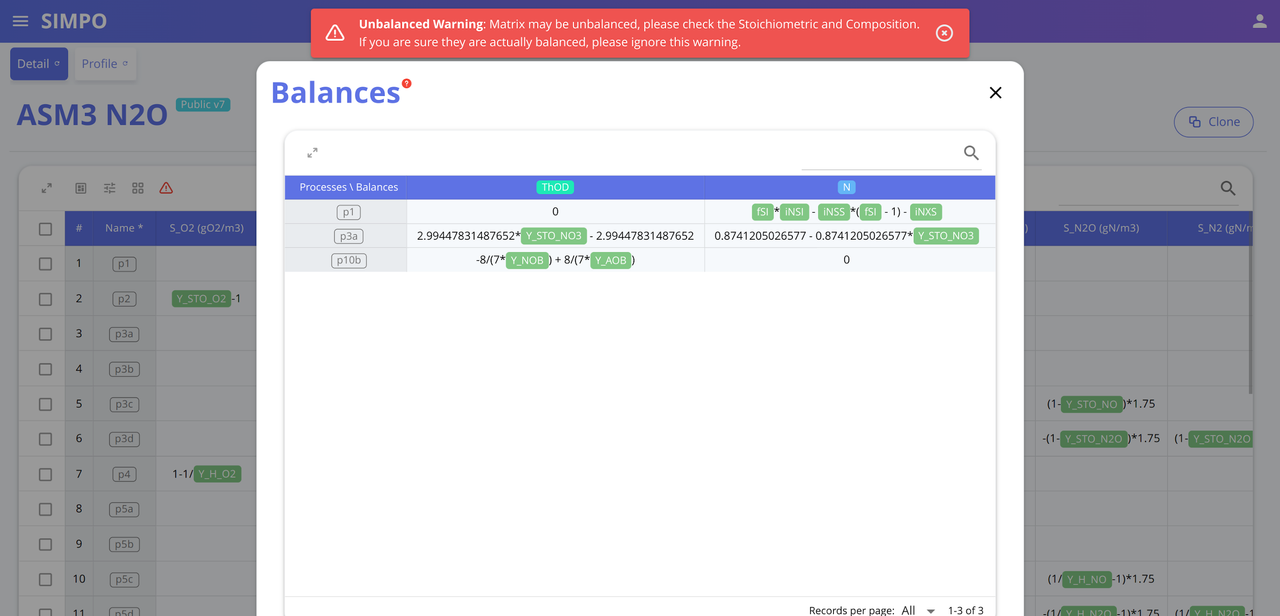Viewport: 1280px width, 616px height.
Task: Click Y_H_NO tag in row 10
Action: (x=1087, y=579)
